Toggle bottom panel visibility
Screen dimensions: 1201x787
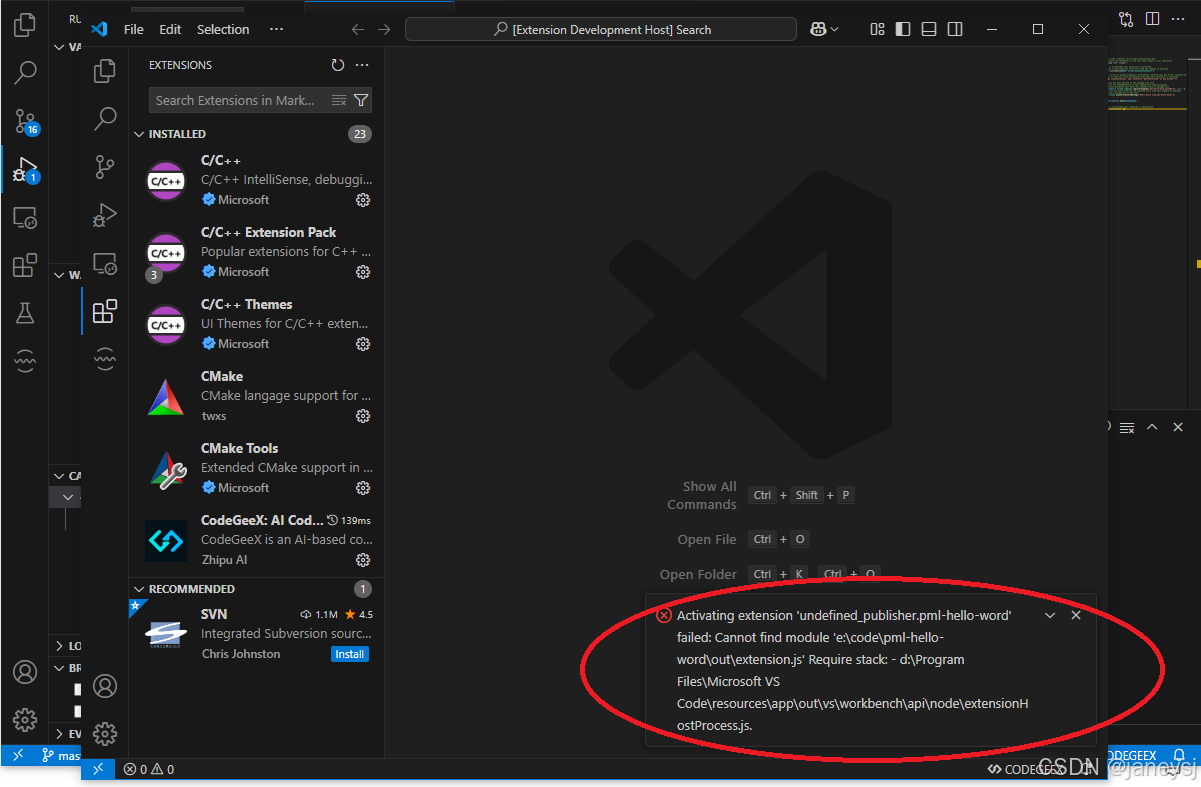[929, 29]
